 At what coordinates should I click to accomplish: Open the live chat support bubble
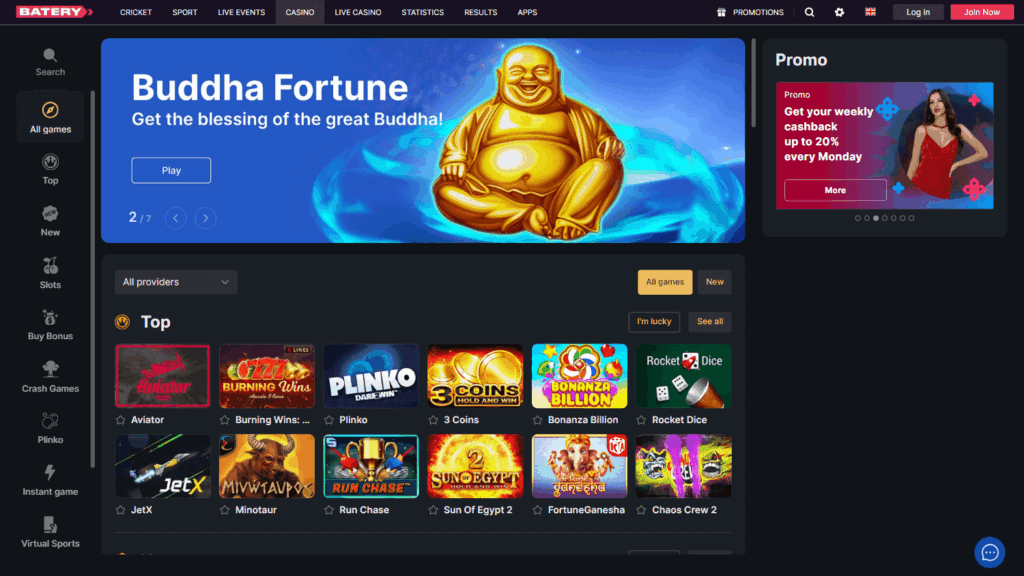(x=989, y=552)
